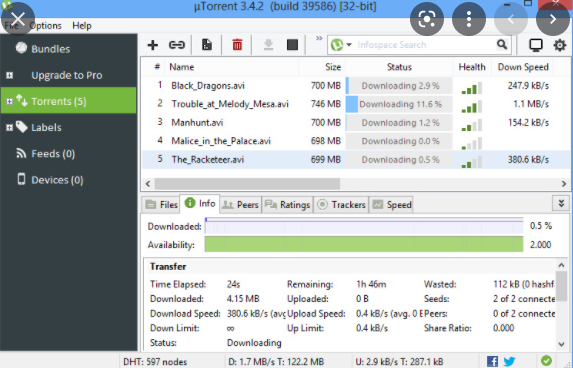Add torrent from URL link icon
This screenshot has height=368, width=573.
[177, 45]
